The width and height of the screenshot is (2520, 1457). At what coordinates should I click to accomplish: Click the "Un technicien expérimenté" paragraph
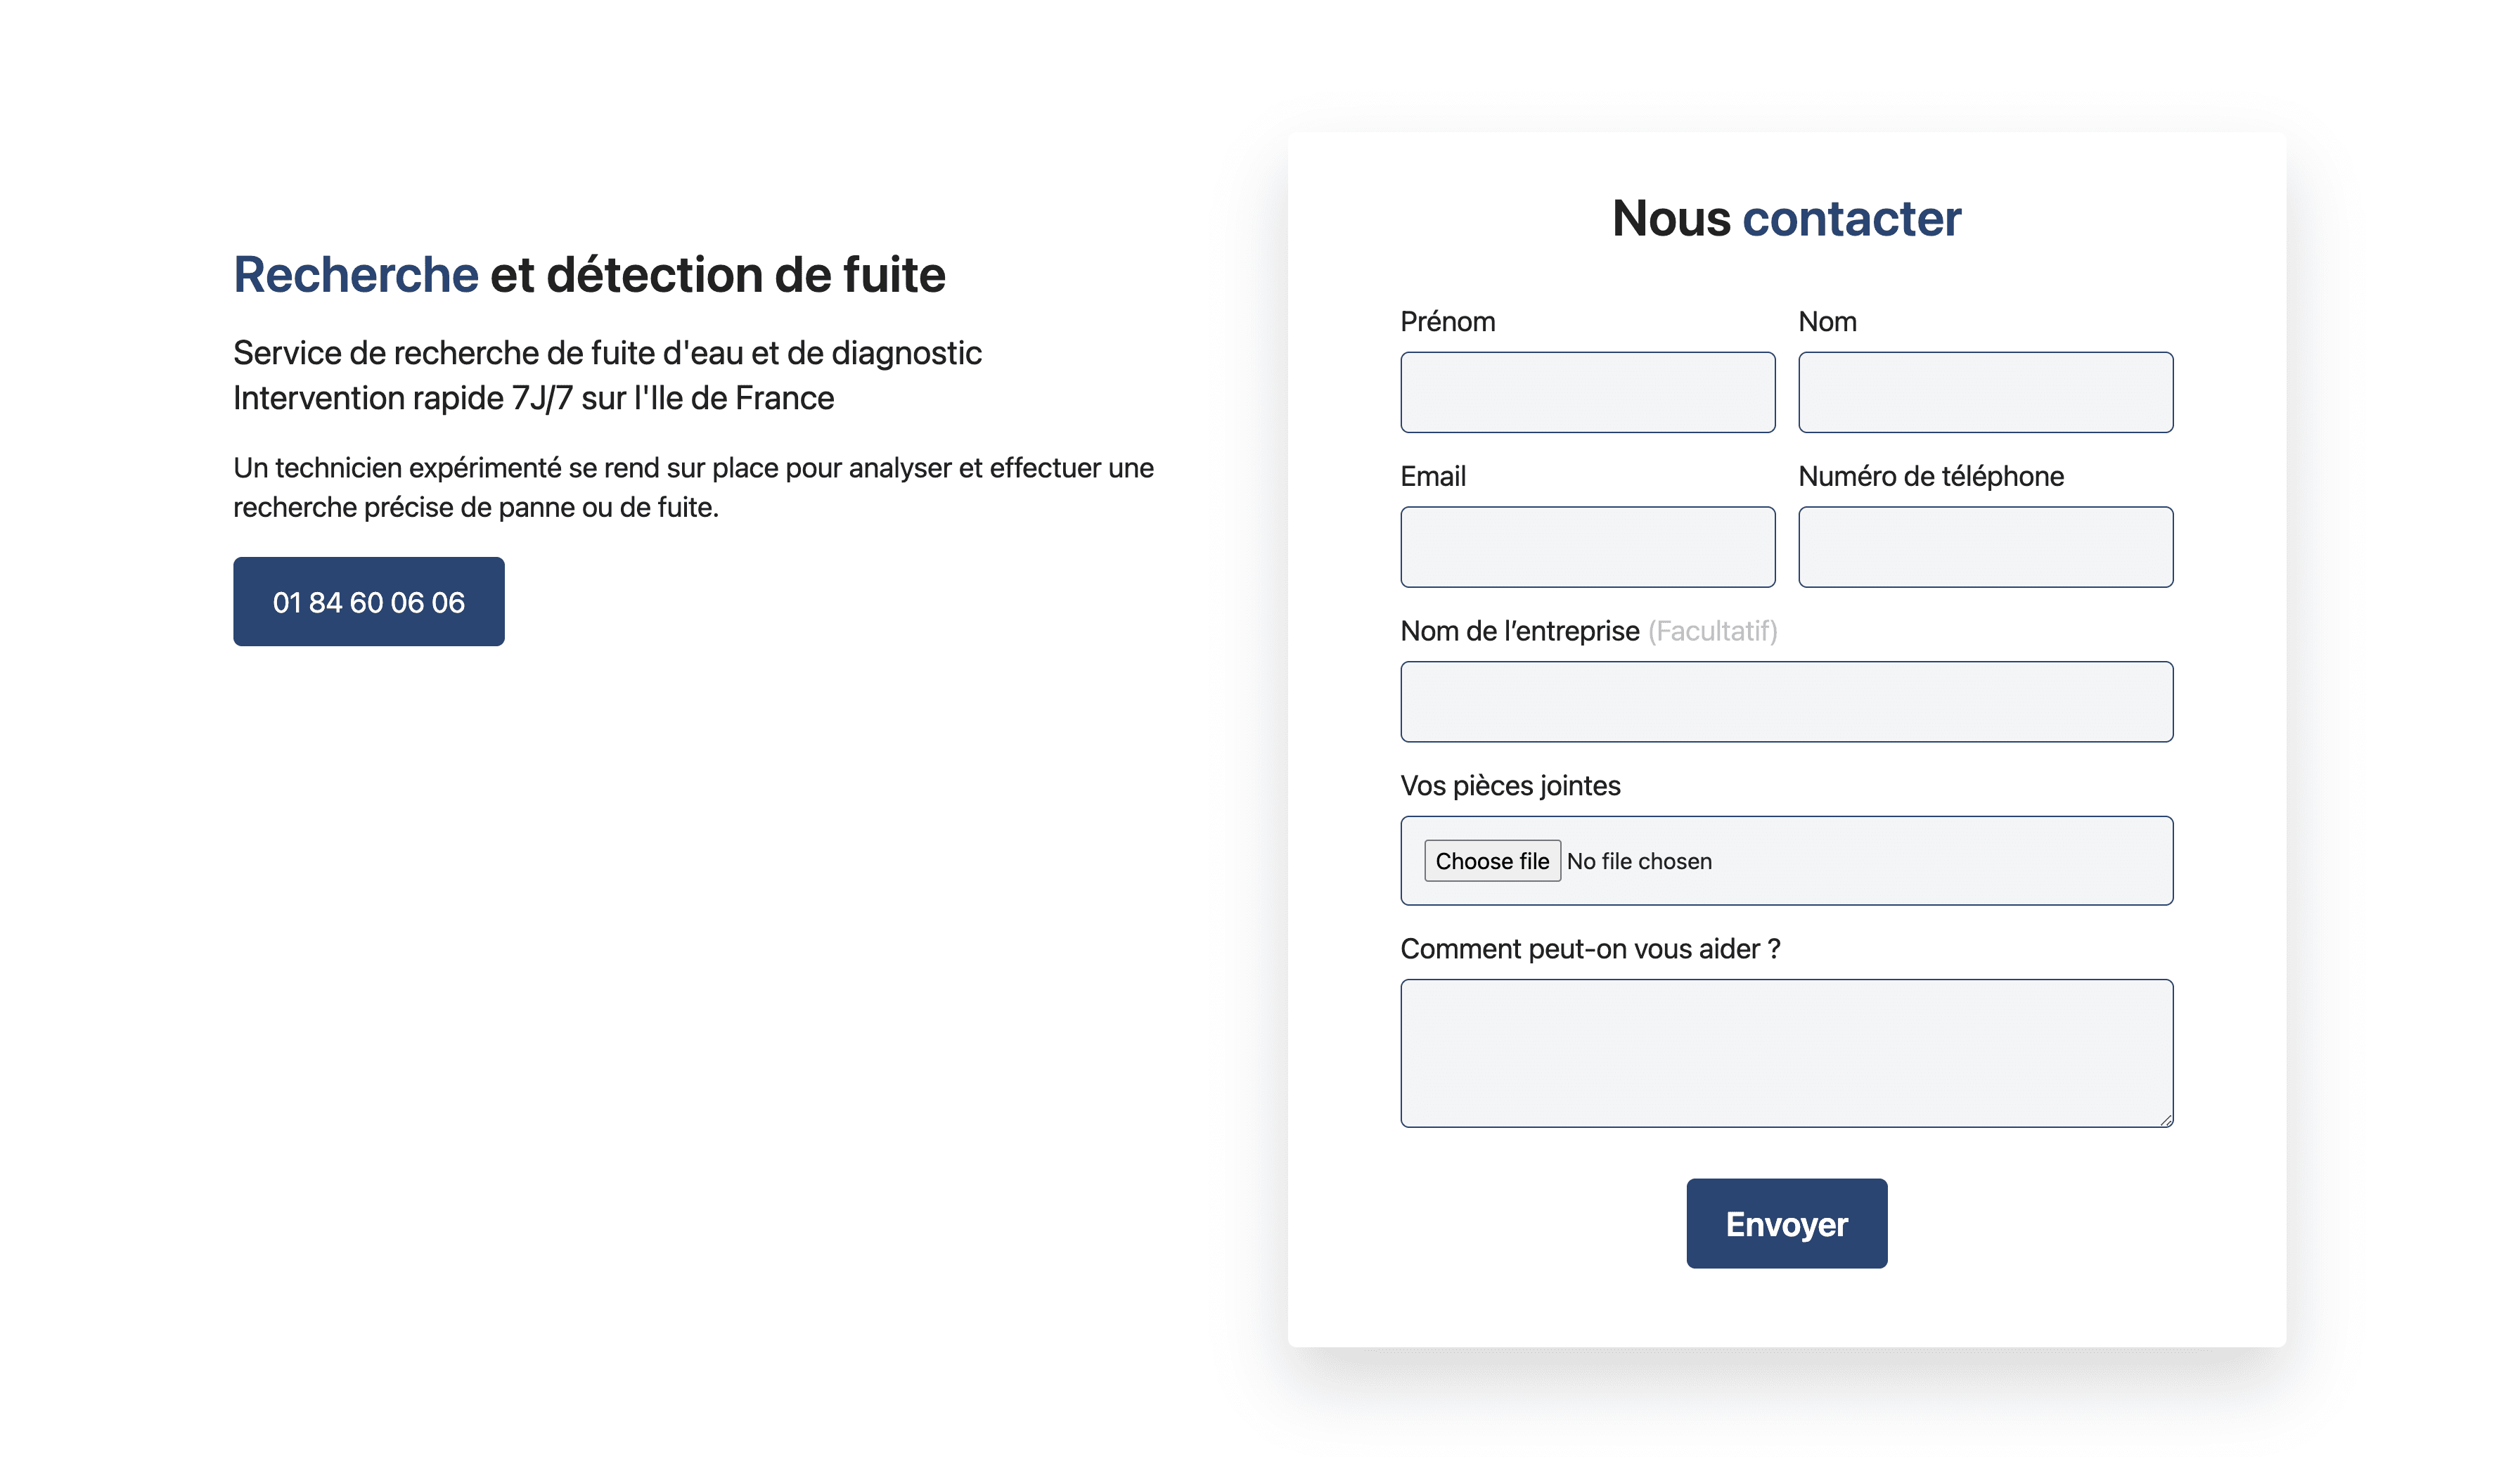693,487
